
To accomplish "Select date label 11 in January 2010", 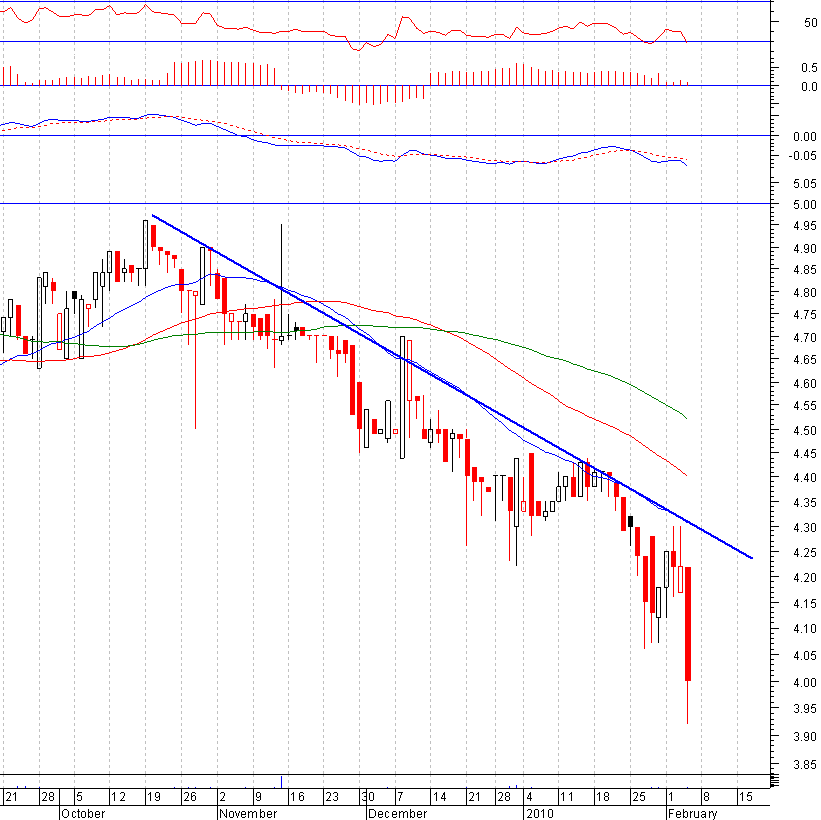I will [567, 797].
